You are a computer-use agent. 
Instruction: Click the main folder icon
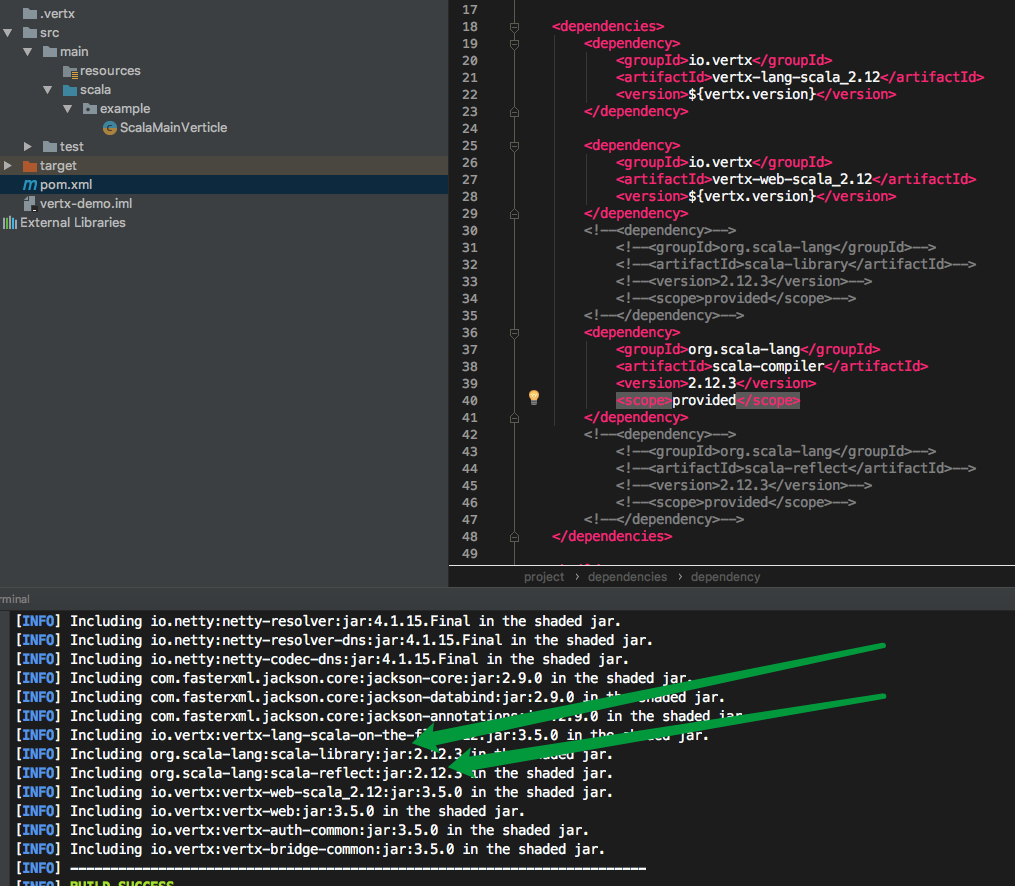(x=50, y=51)
